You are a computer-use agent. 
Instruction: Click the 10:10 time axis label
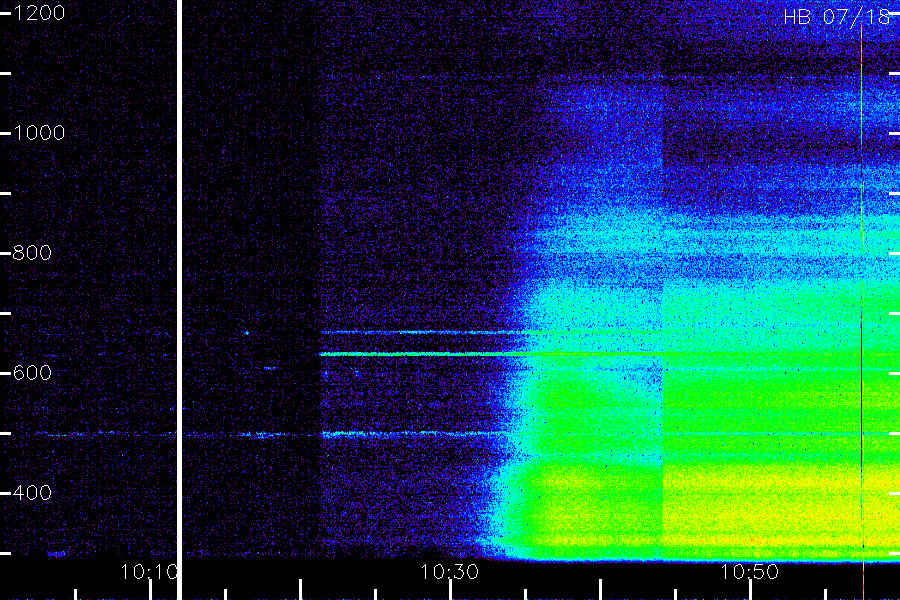click(x=149, y=572)
